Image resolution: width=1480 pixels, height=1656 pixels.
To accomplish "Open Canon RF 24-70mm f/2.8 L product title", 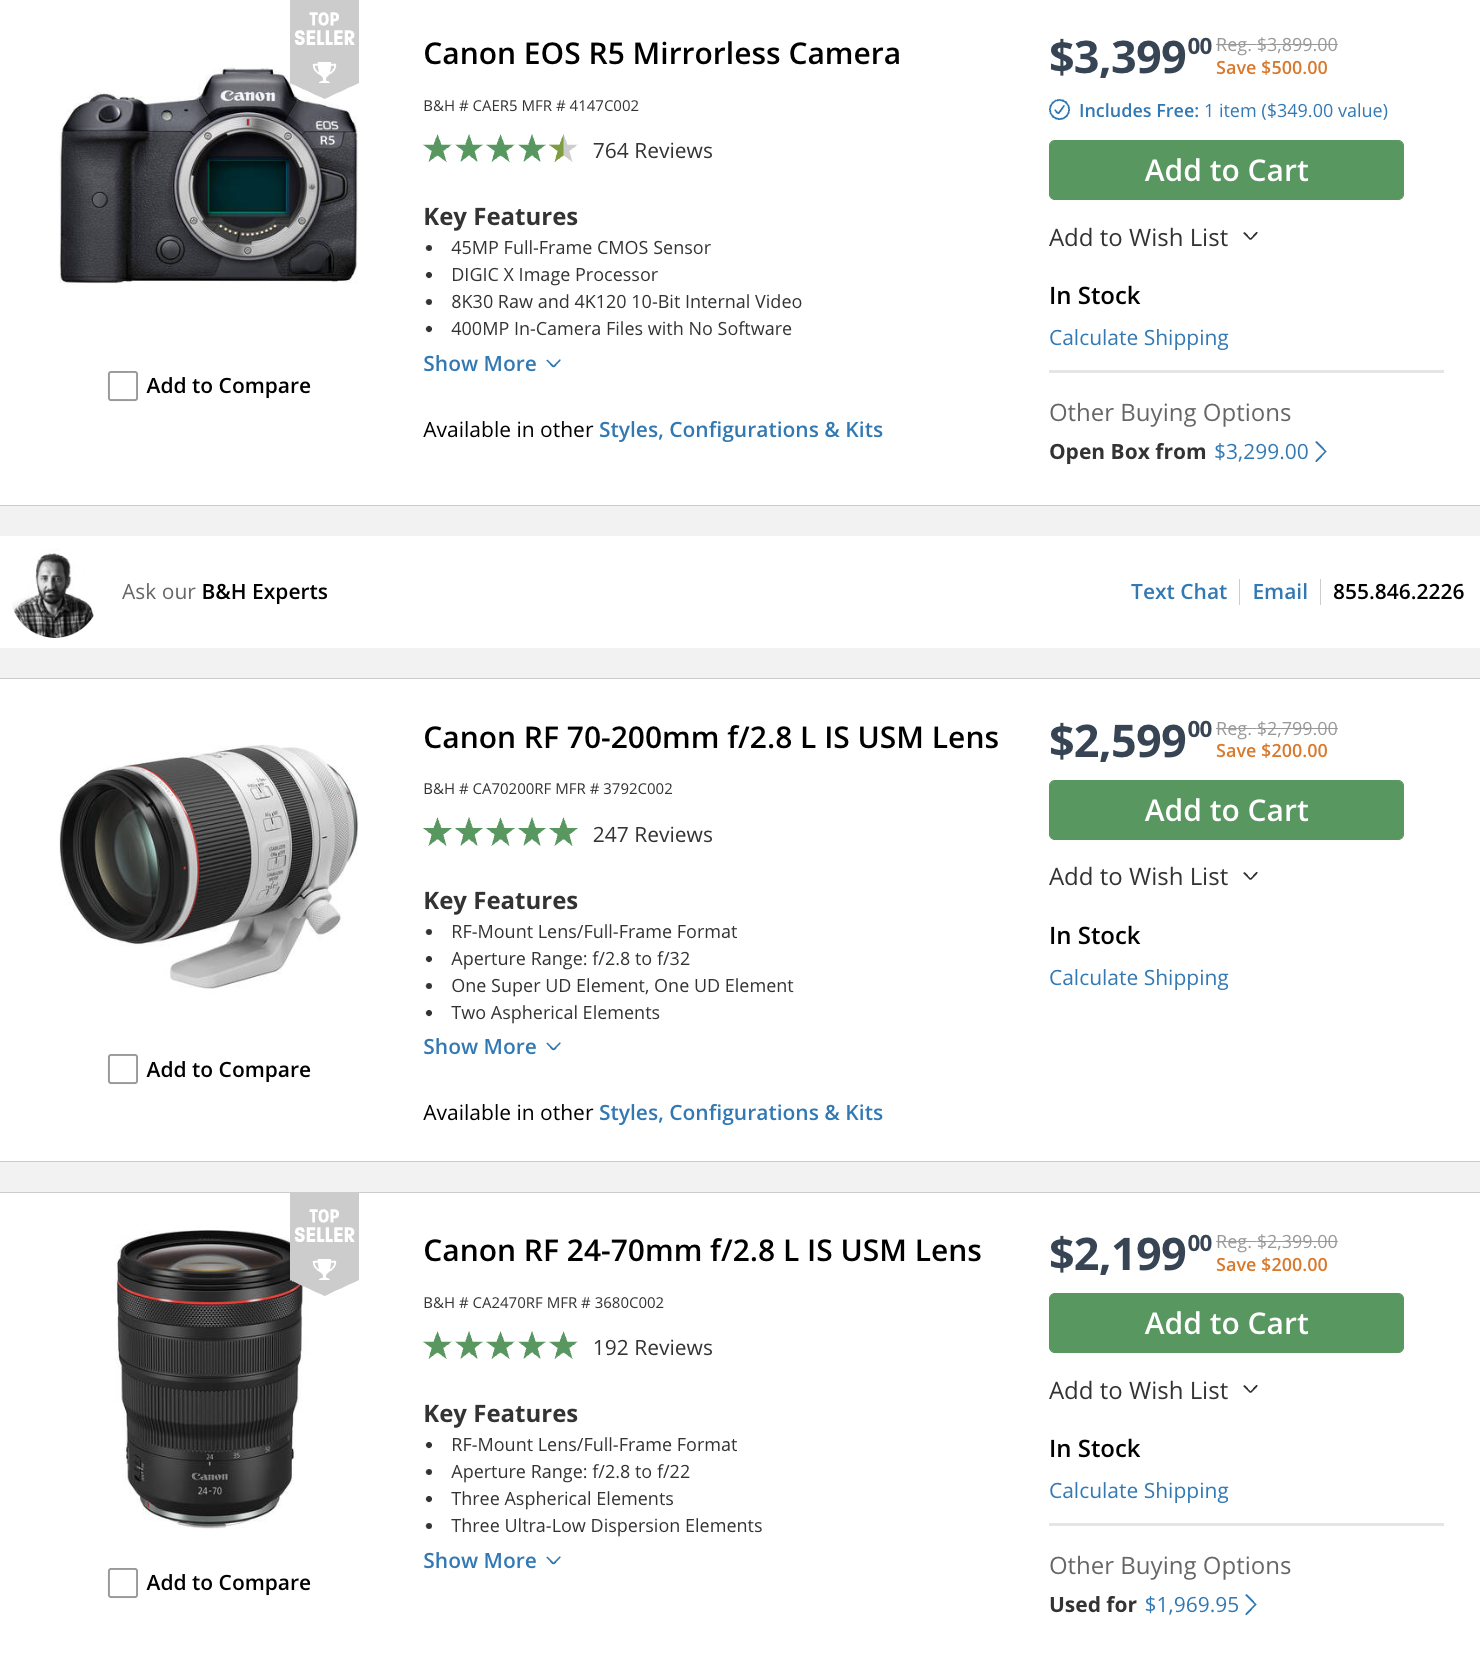I will (702, 1251).
